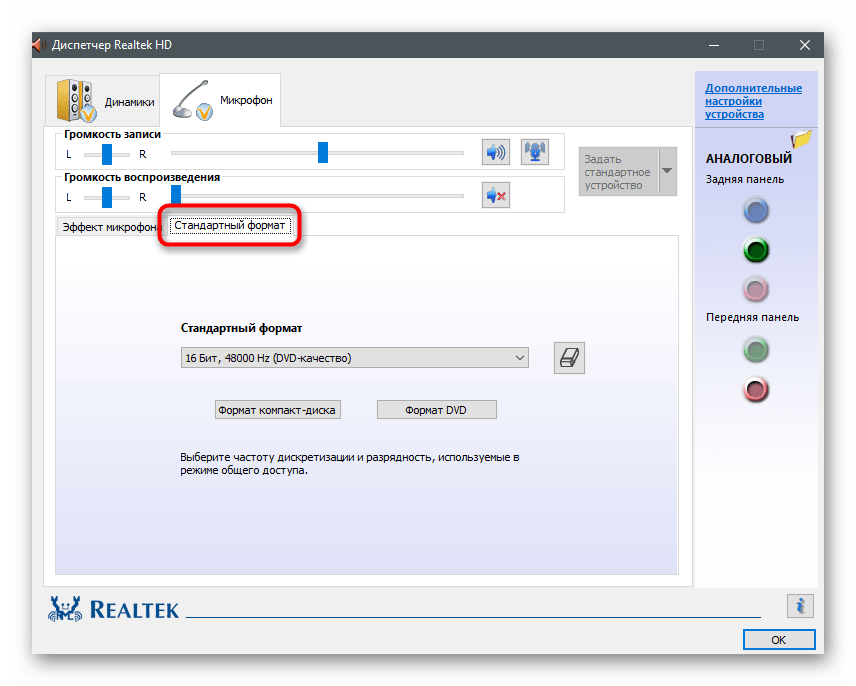The width and height of the screenshot is (856, 686).
Task: Select the red front panel jack
Action: 756,389
